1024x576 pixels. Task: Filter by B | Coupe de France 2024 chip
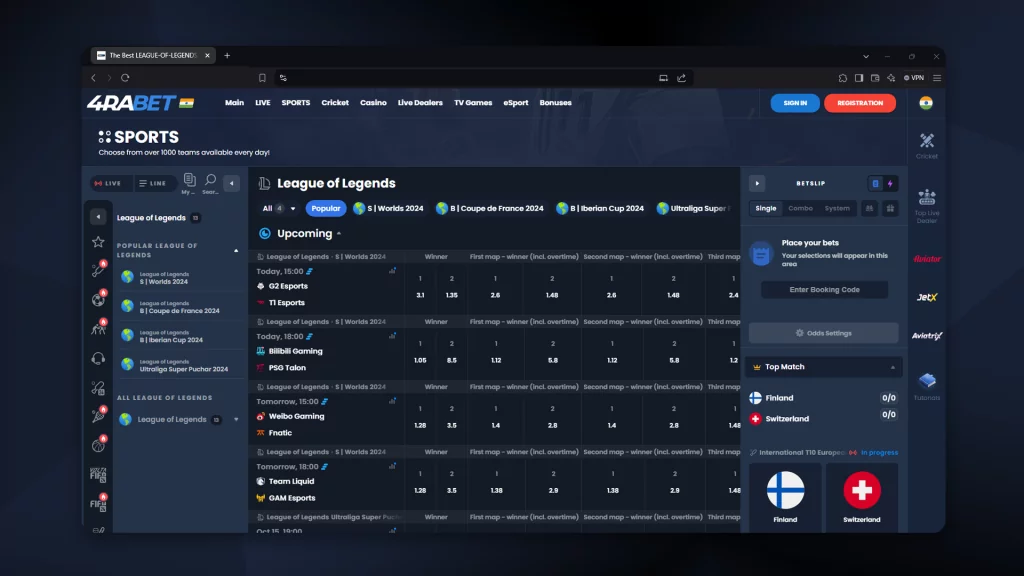[x=490, y=208]
